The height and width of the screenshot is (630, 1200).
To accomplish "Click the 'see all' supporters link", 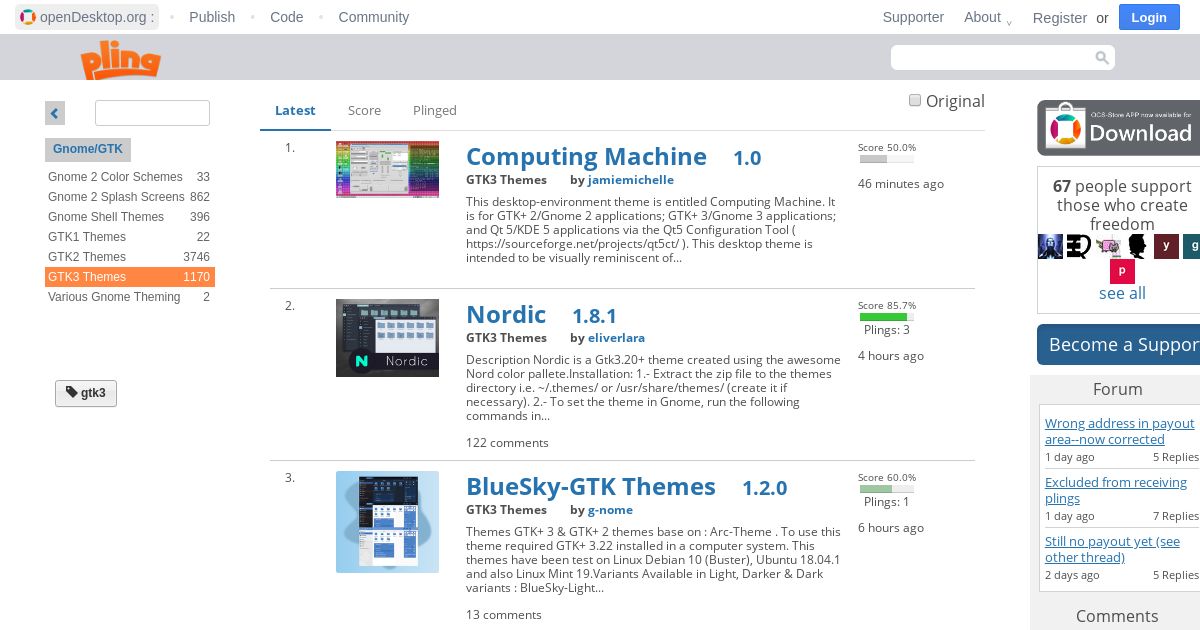I will pos(1122,293).
